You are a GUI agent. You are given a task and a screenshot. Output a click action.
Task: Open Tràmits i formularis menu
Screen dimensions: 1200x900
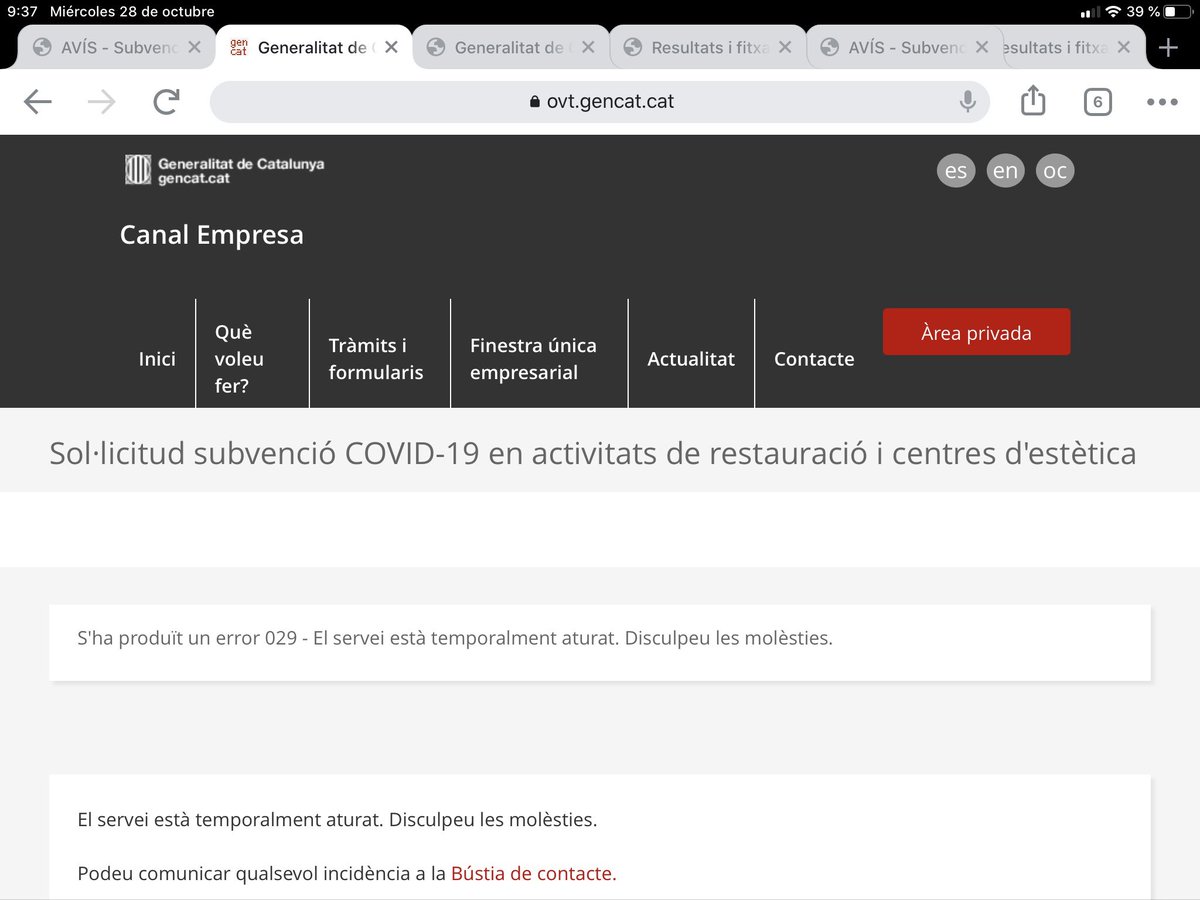[x=376, y=359]
